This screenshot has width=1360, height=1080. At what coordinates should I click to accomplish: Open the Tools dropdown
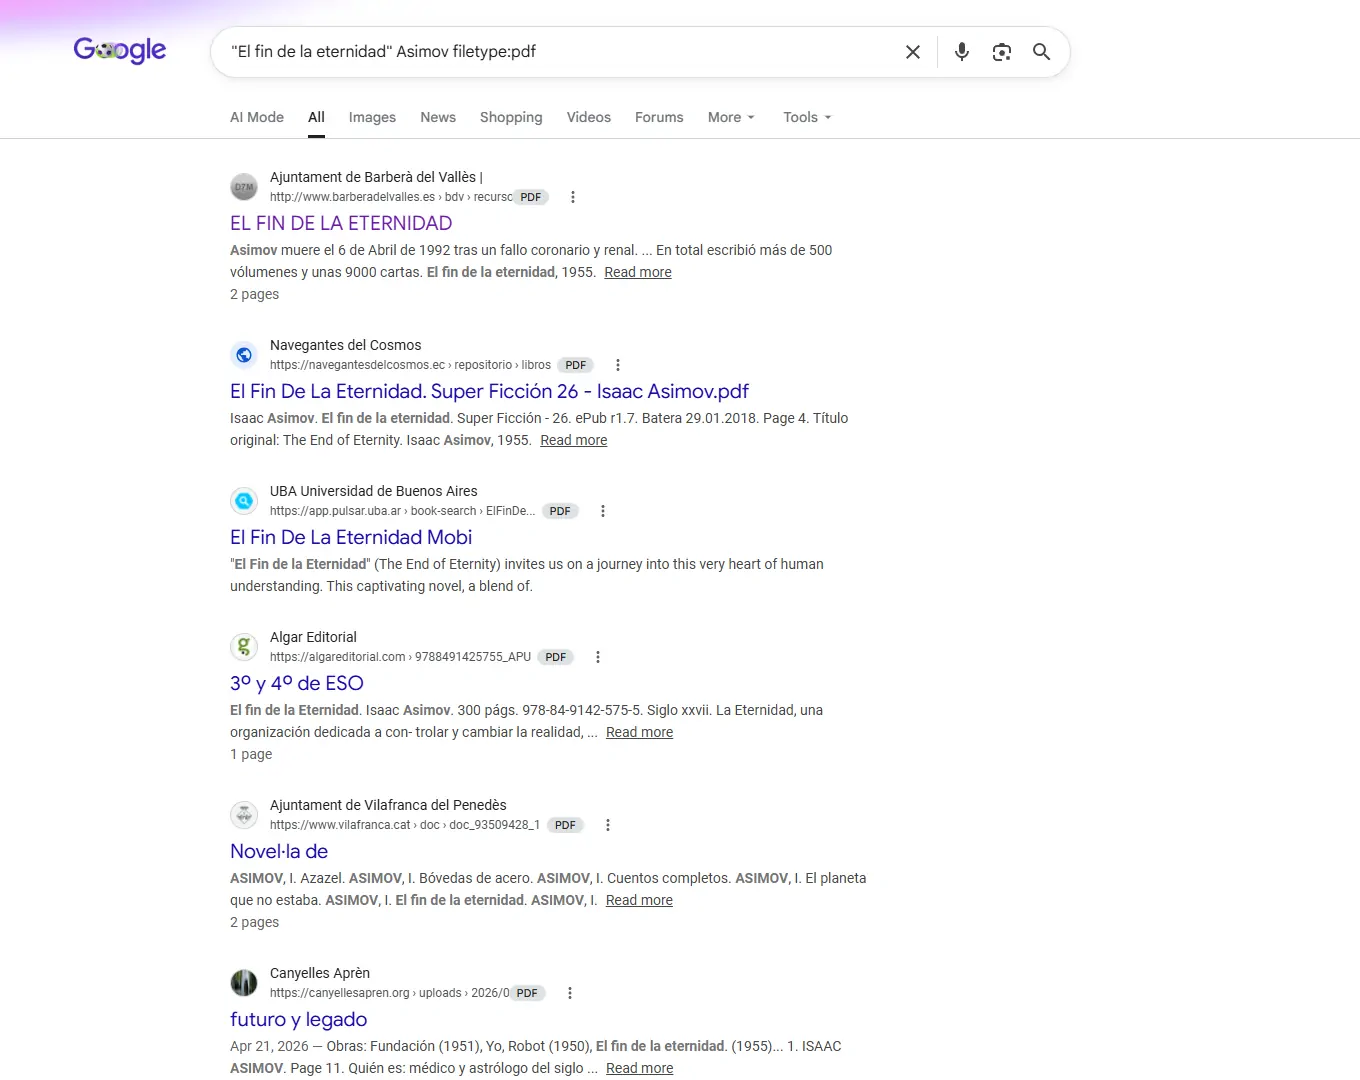click(807, 117)
